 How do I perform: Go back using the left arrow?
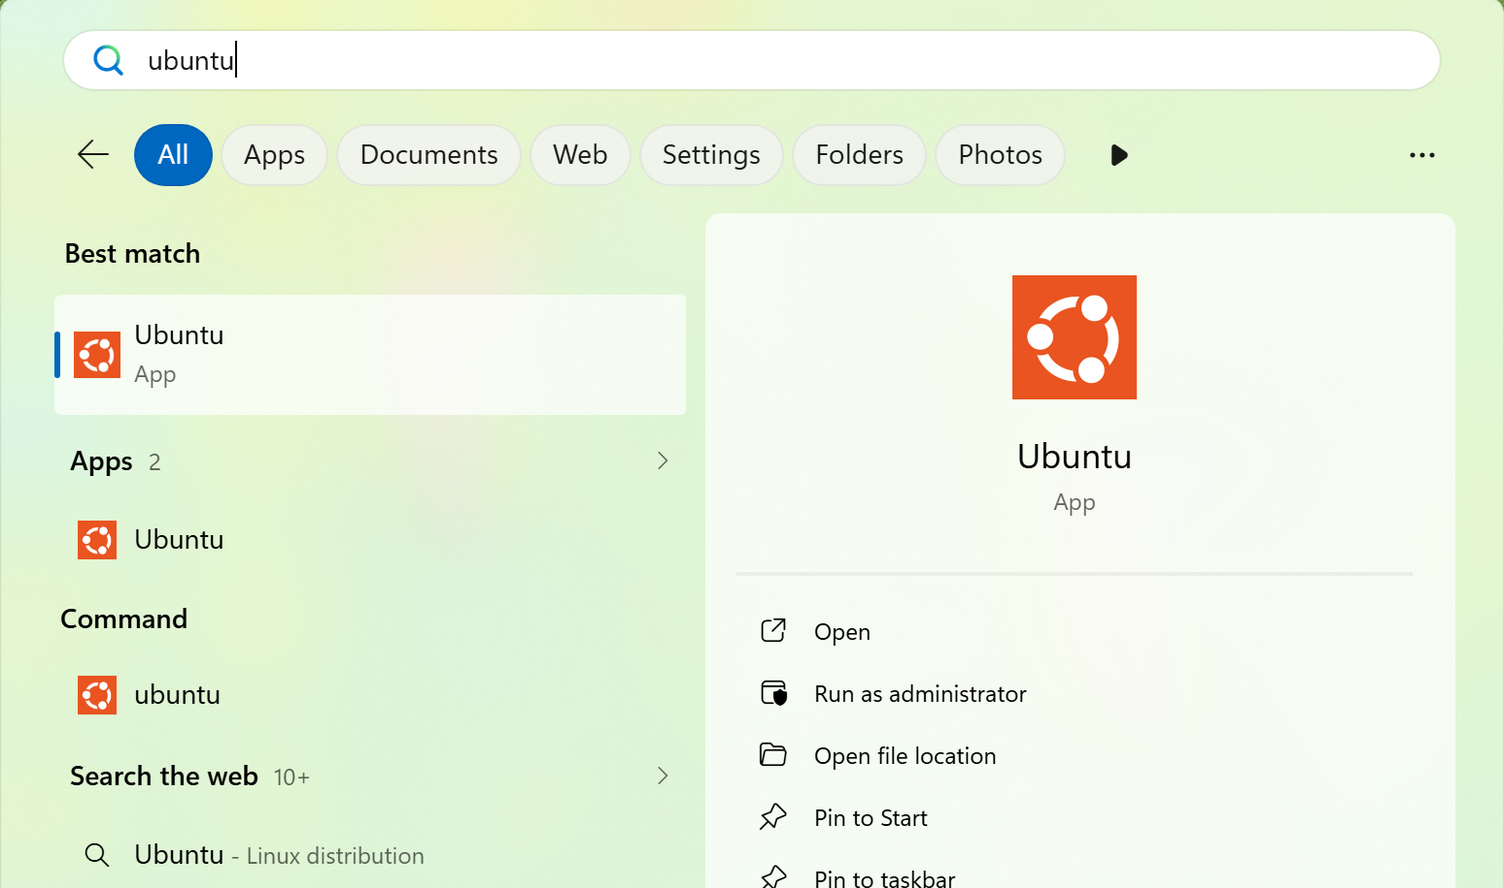(x=93, y=154)
